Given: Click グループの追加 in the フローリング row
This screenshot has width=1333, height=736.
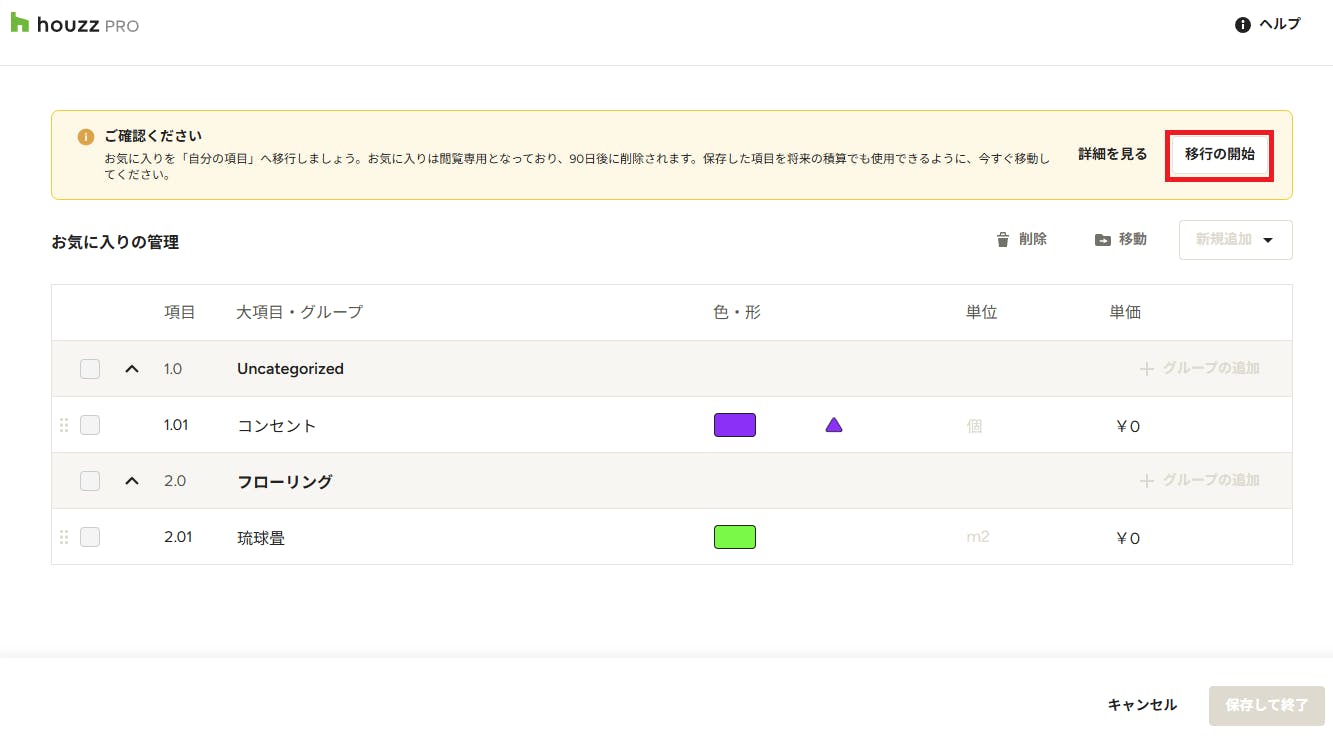Looking at the screenshot, I should (x=1200, y=481).
